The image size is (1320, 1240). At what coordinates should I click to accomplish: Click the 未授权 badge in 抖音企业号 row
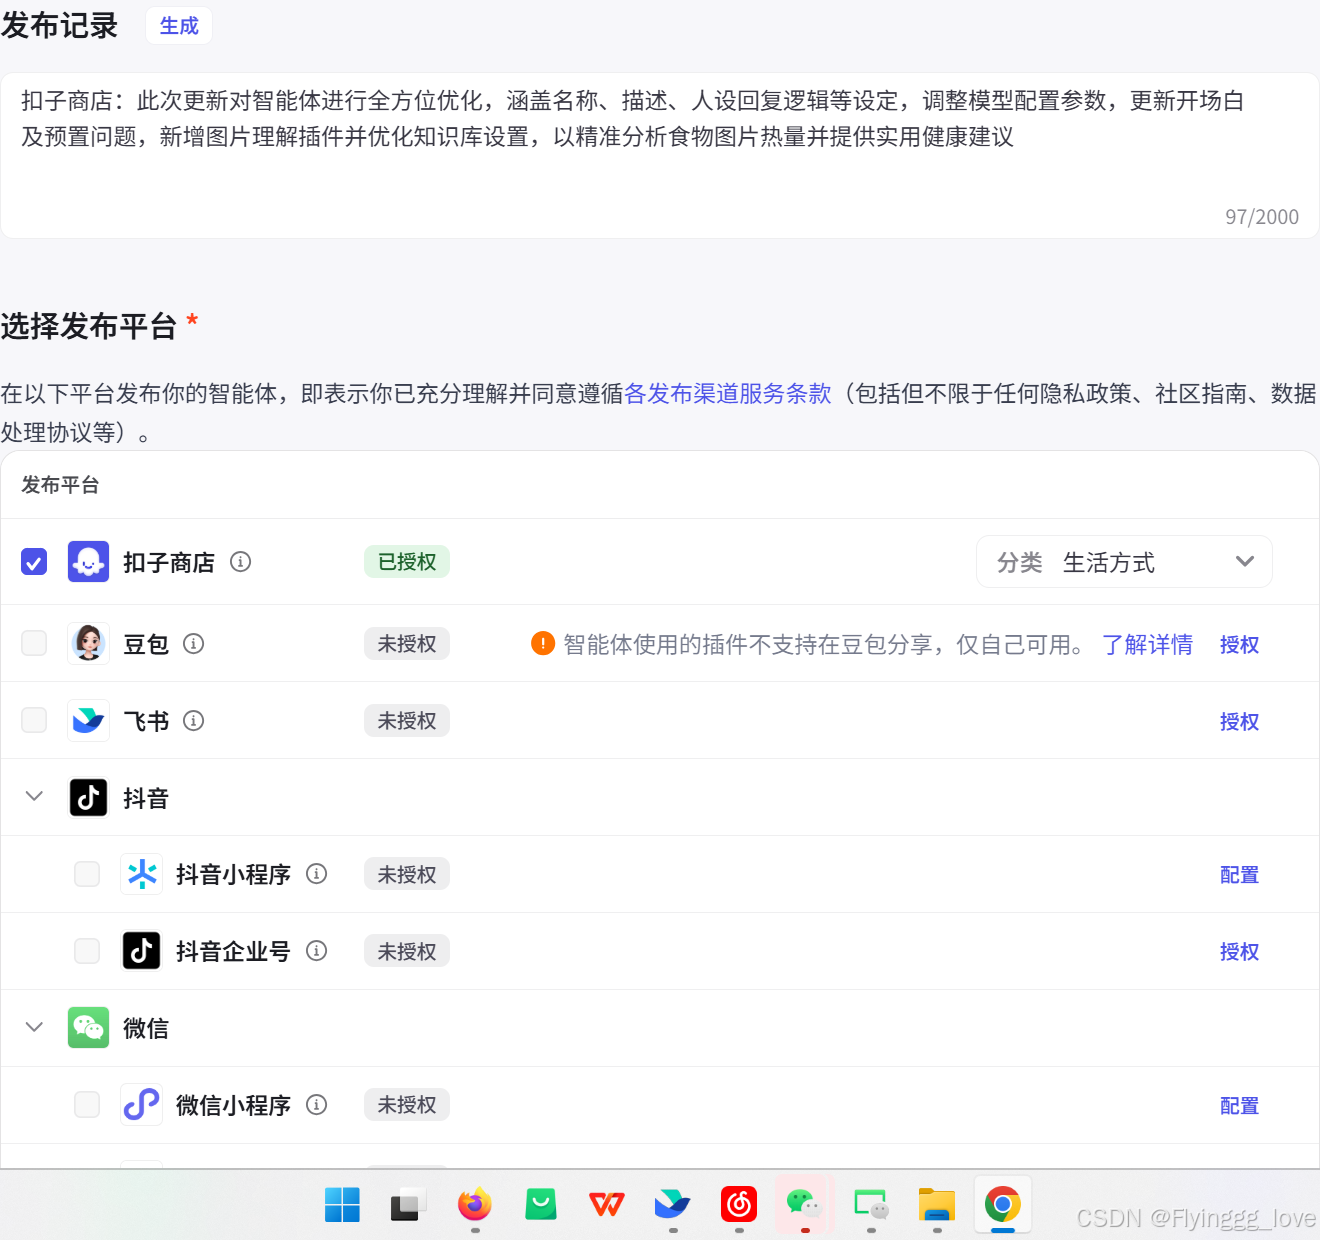[407, 952]
